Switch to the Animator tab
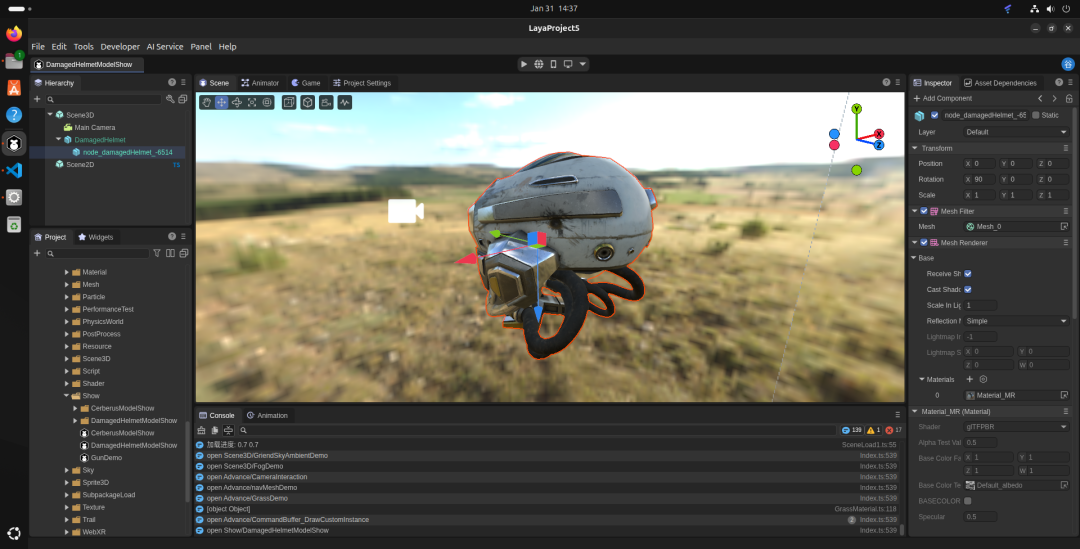This screenshot has height=549, width=1080. coord(260,83)
